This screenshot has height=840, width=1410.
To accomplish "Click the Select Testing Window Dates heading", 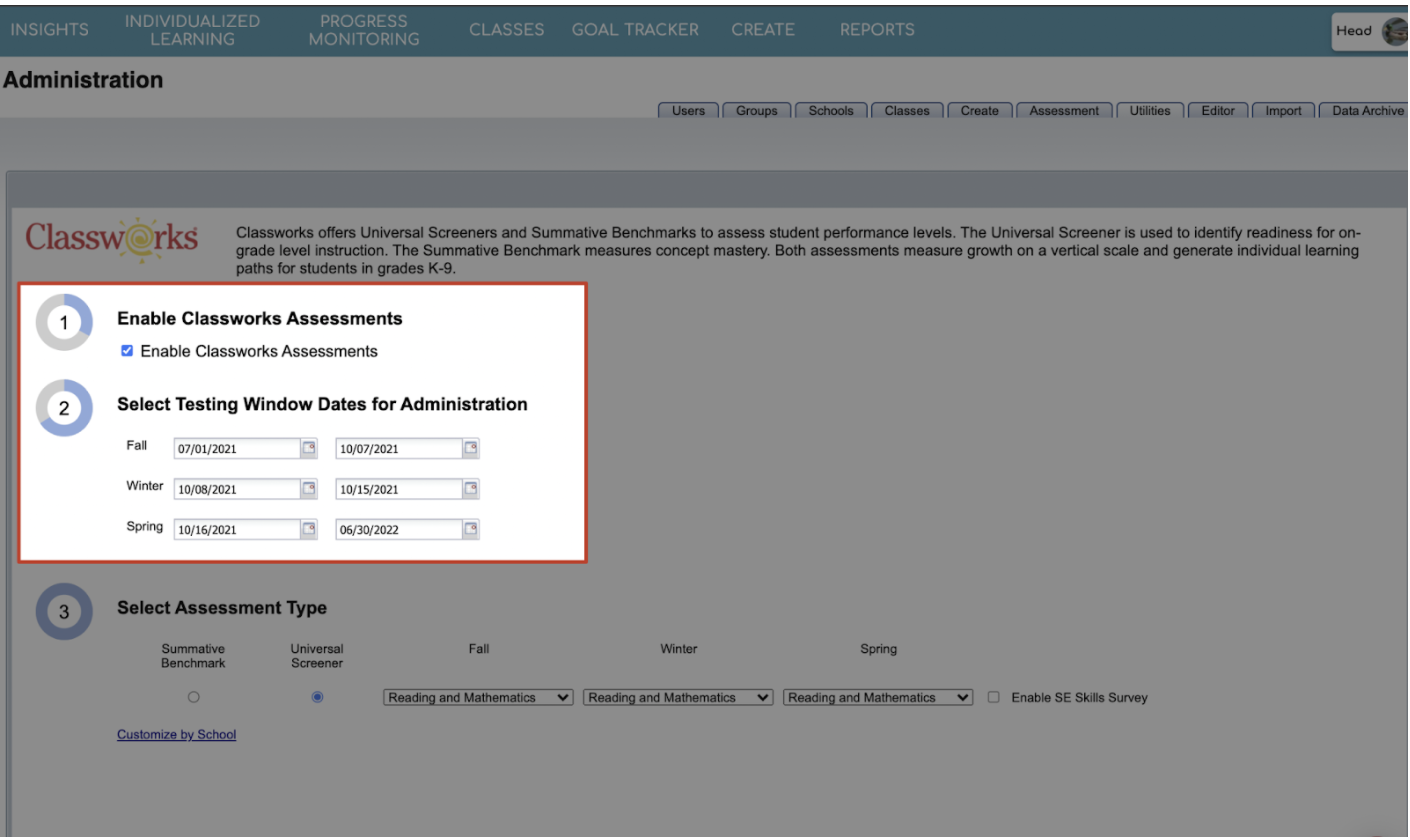I will (x=322, y=405).
